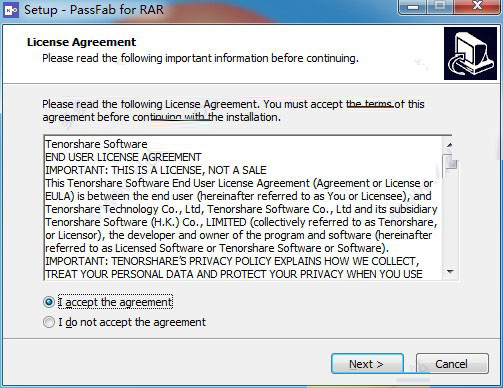
Task: Close the PassFab for RAR setup window
Action: (x=477, y=7)
